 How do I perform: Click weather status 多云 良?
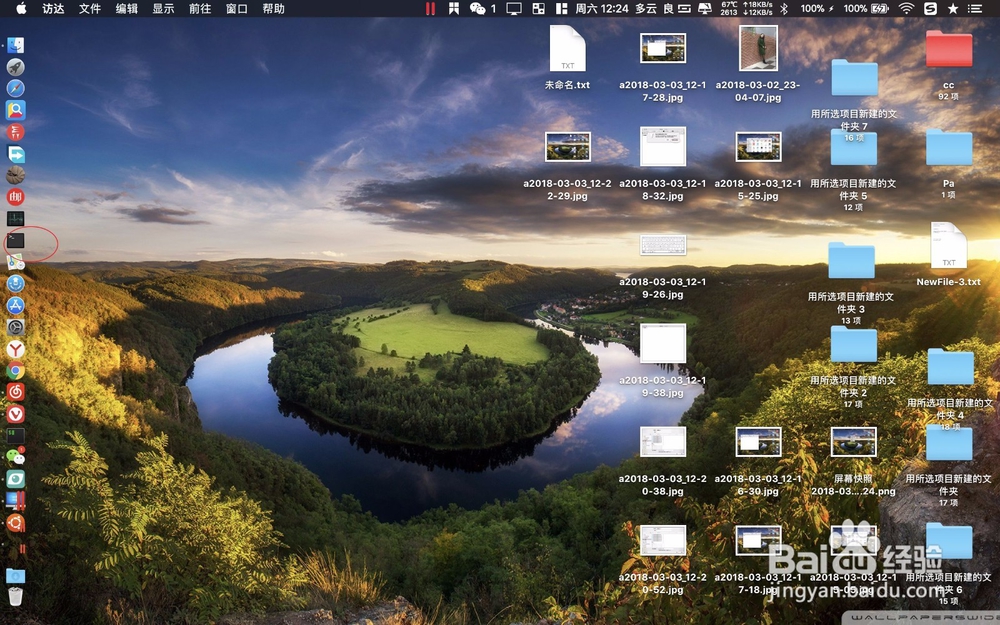click(x=654, y=8)
